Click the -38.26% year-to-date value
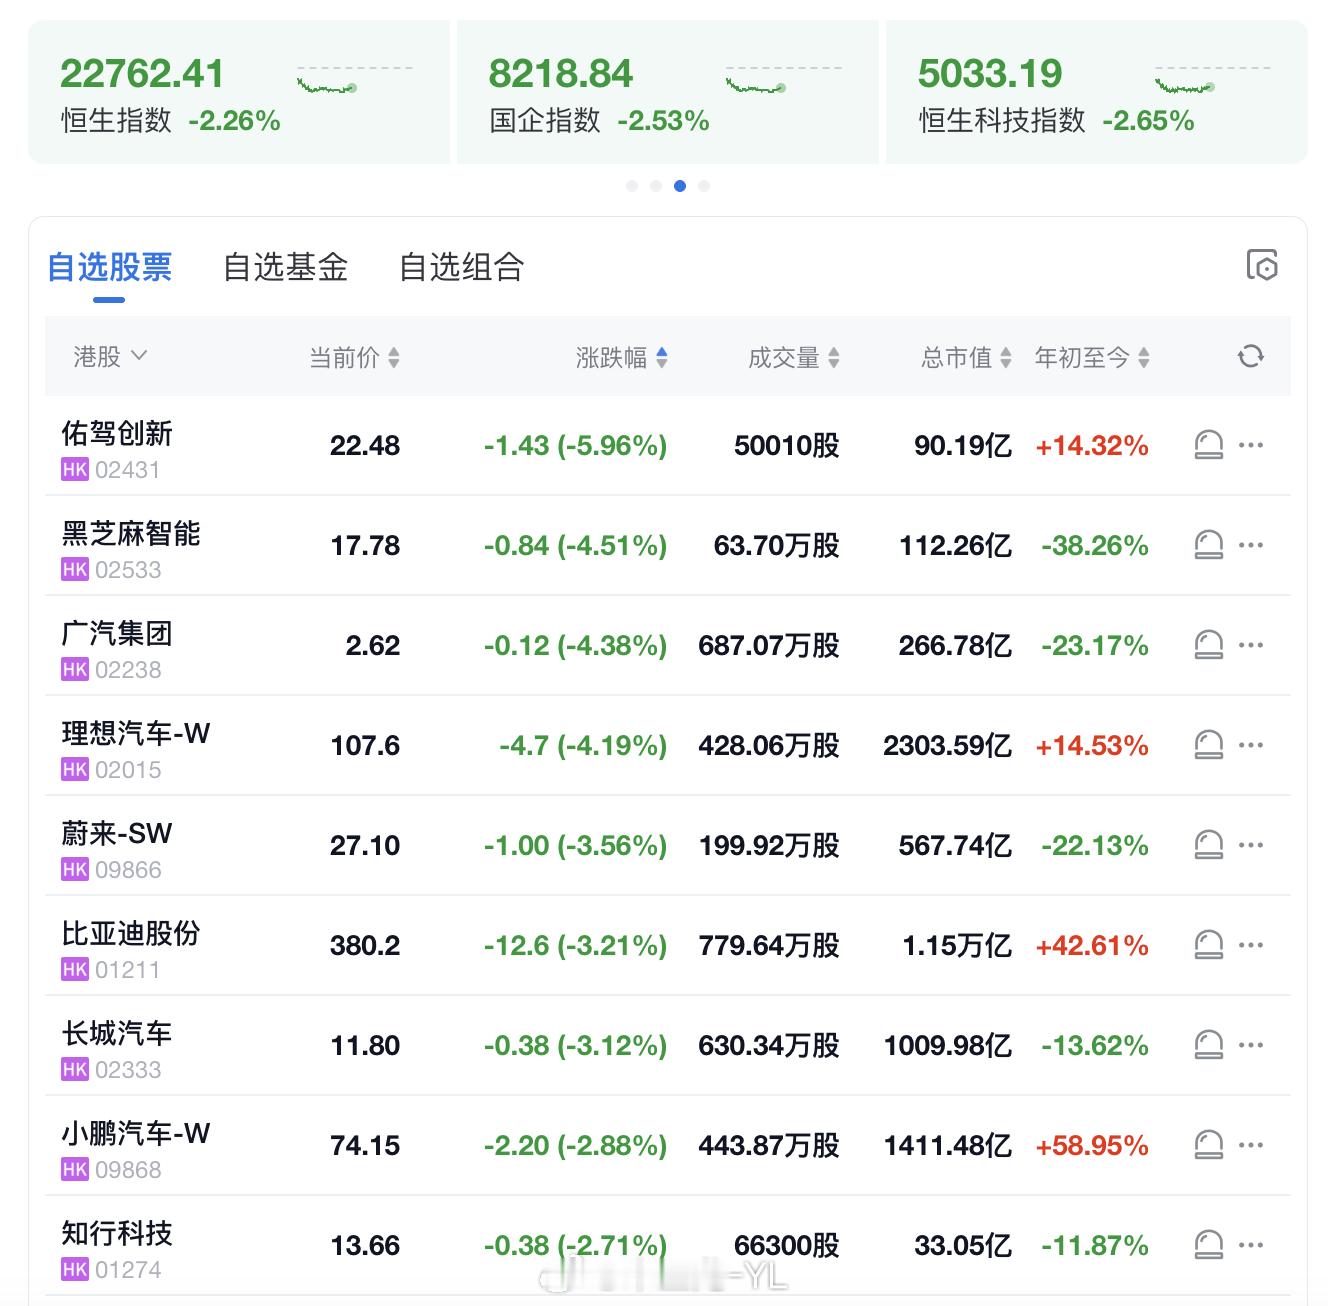1328x1306 pixels. point(1095,545)
